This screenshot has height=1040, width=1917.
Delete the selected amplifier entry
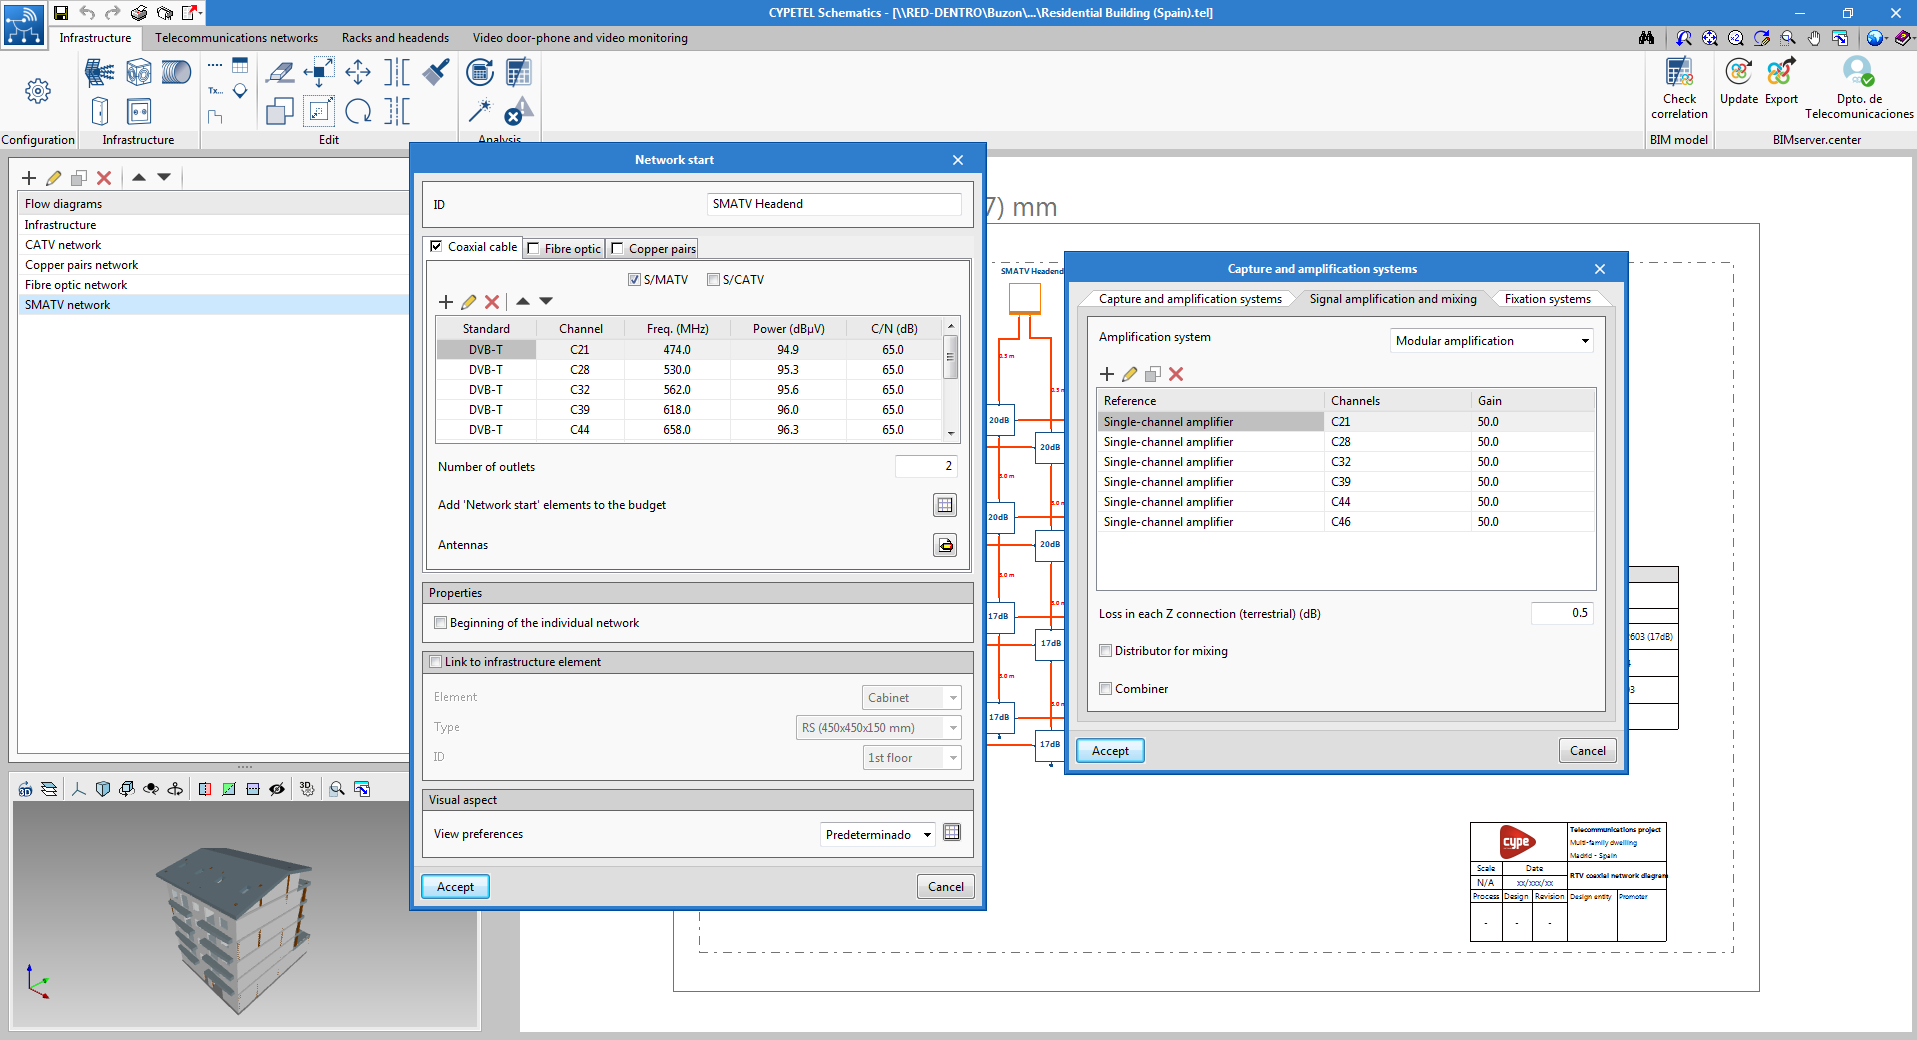[1176, 374]
